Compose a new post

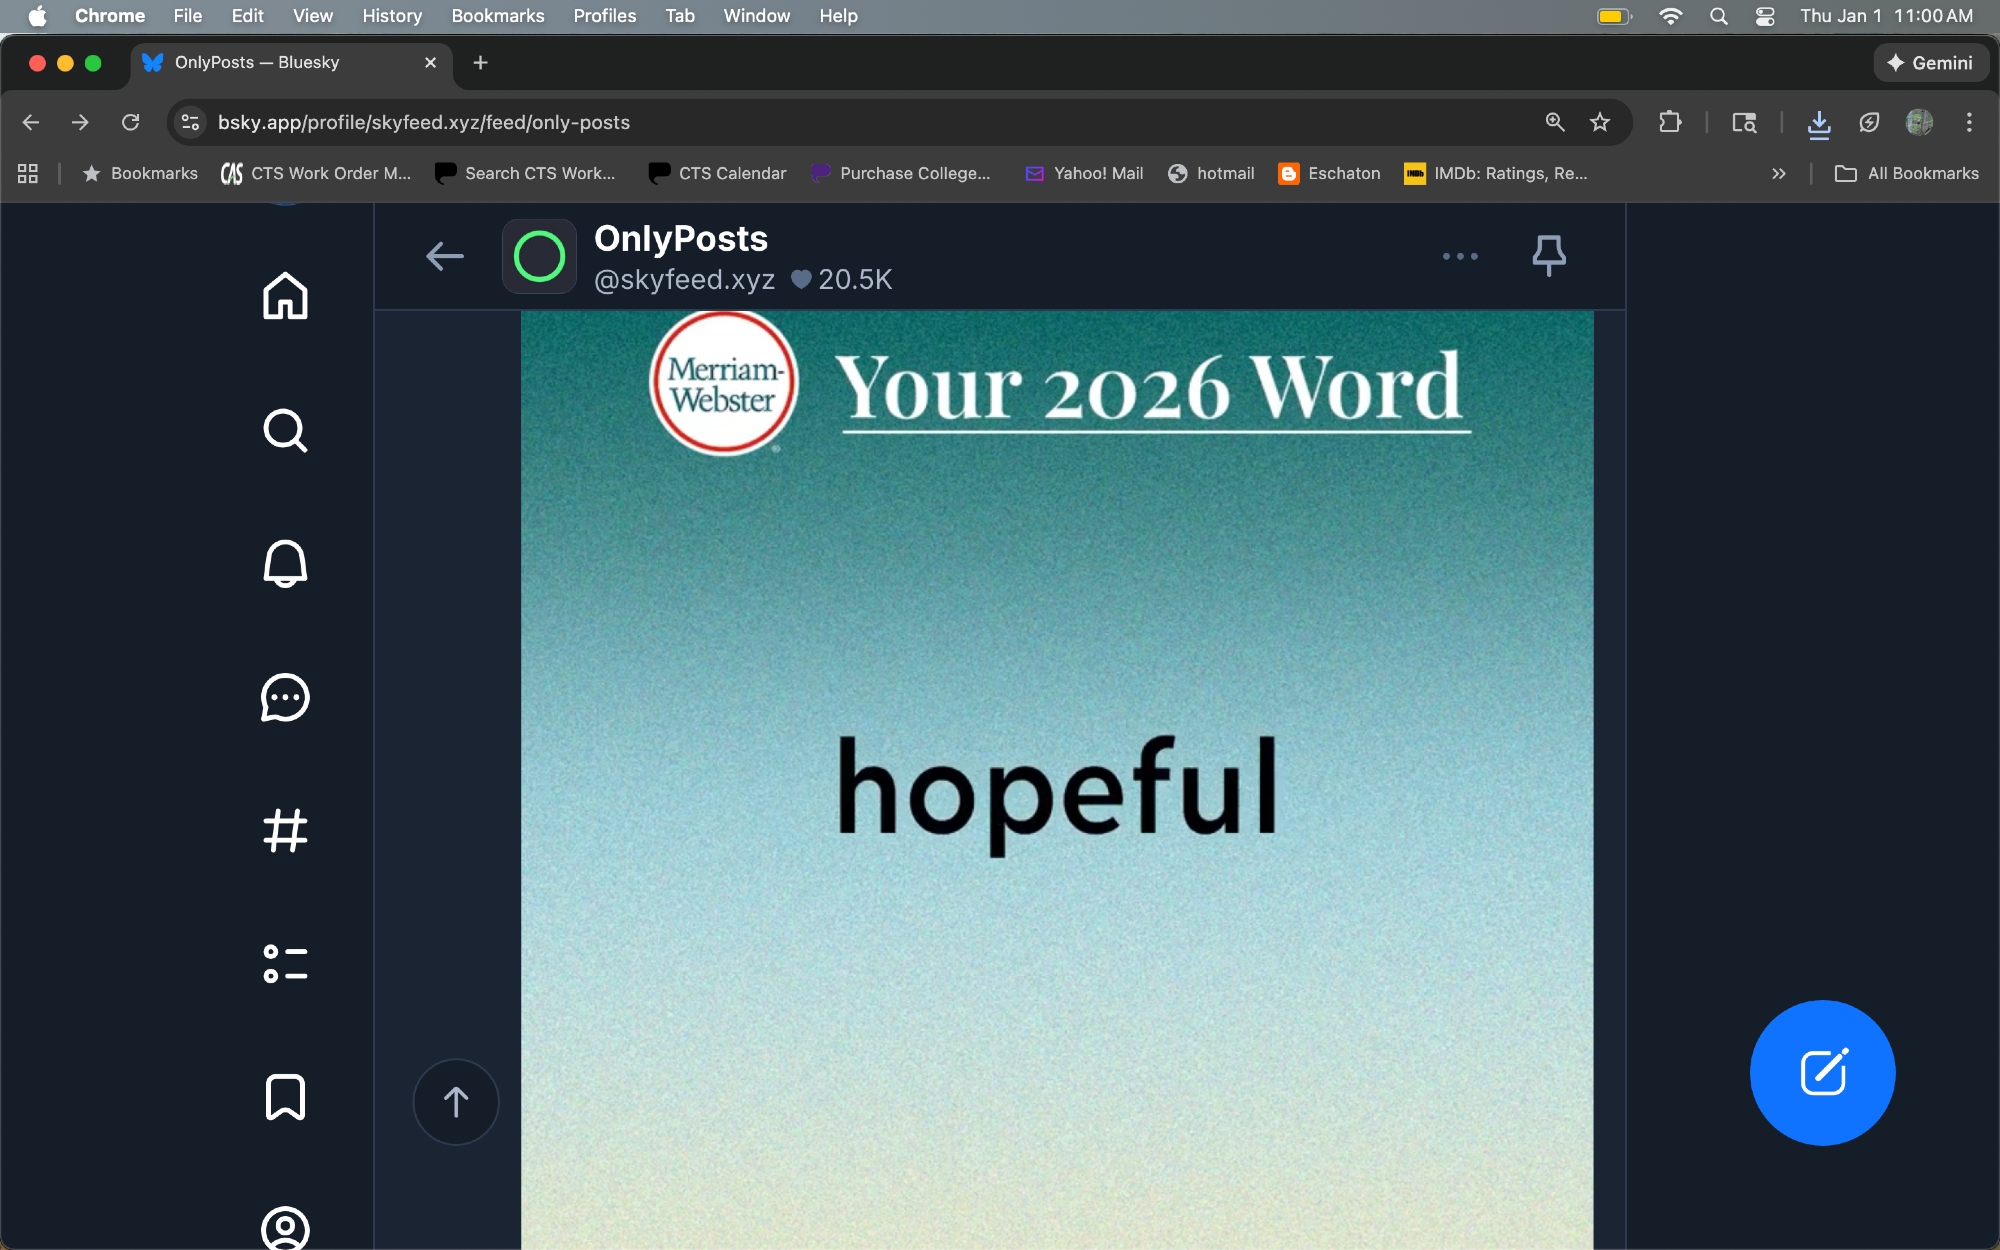[1822, 1072]
